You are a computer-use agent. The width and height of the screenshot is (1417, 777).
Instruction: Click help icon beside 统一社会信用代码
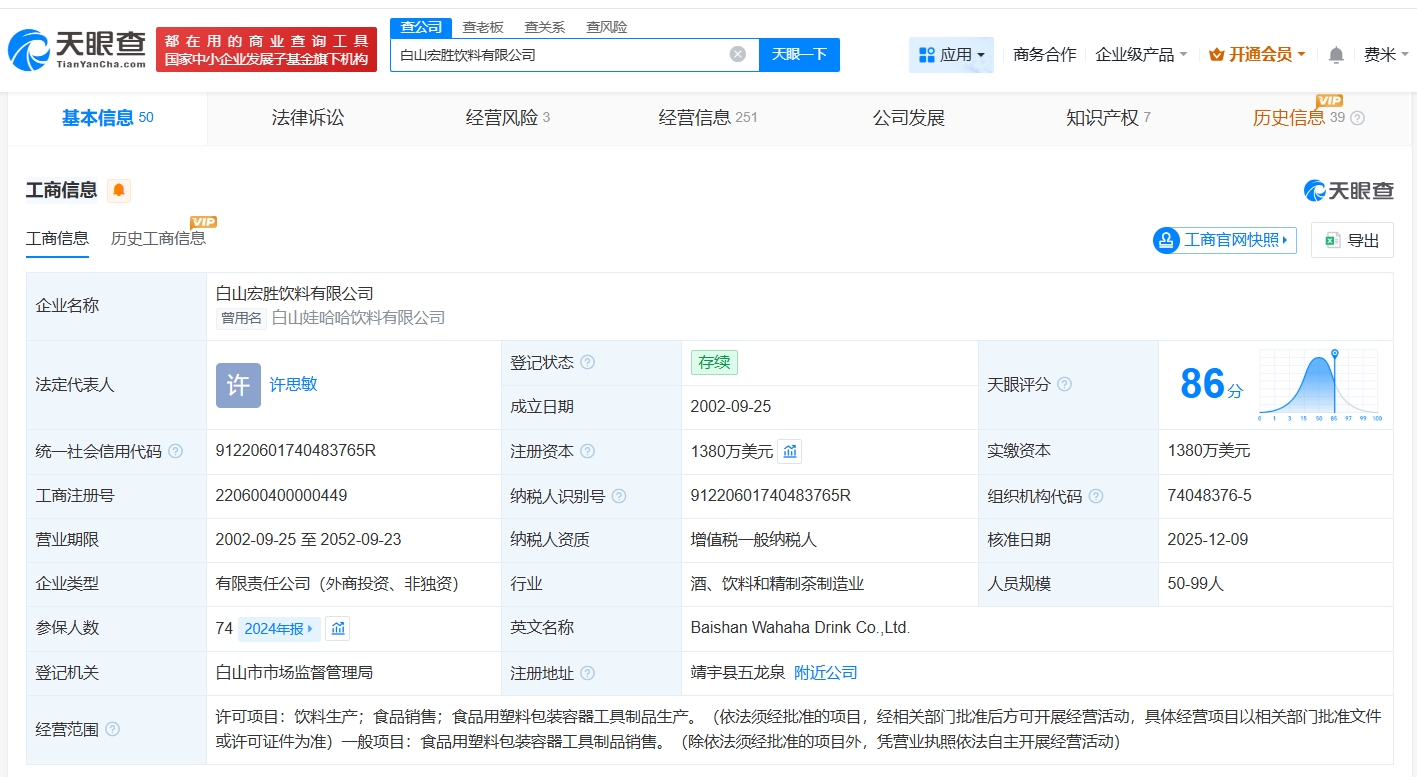click(x=176, y=451)
